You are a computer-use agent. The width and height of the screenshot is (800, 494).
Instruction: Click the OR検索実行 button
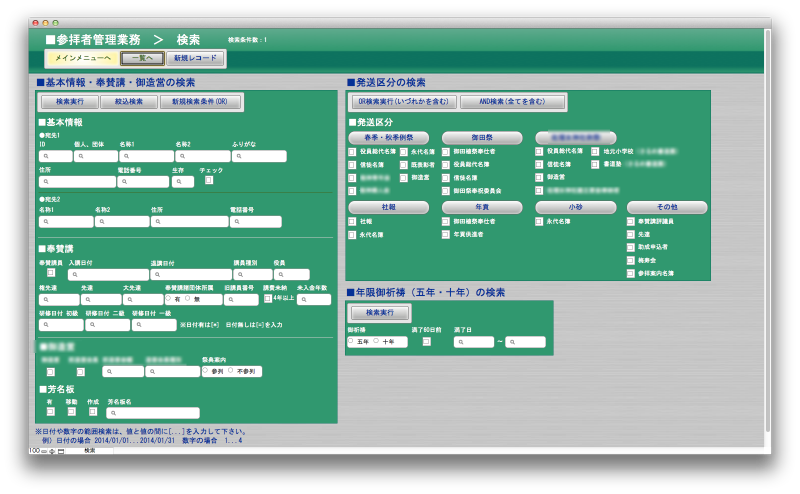coord(404,102)
